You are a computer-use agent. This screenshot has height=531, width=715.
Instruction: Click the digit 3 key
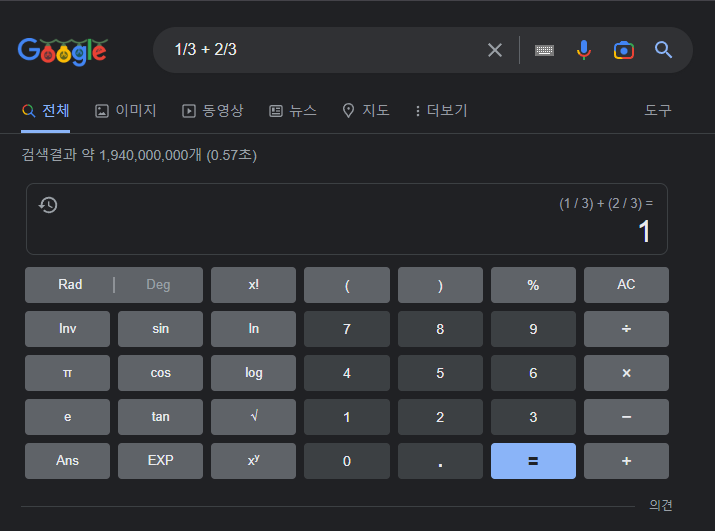click(x=533, y=417)
